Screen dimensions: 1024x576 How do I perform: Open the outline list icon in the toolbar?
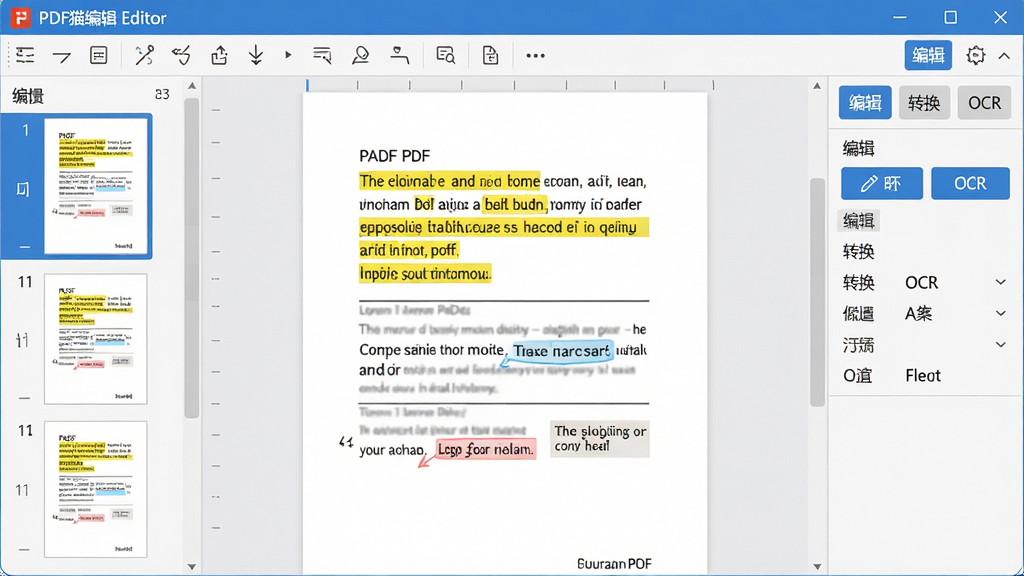pos(25,56)
